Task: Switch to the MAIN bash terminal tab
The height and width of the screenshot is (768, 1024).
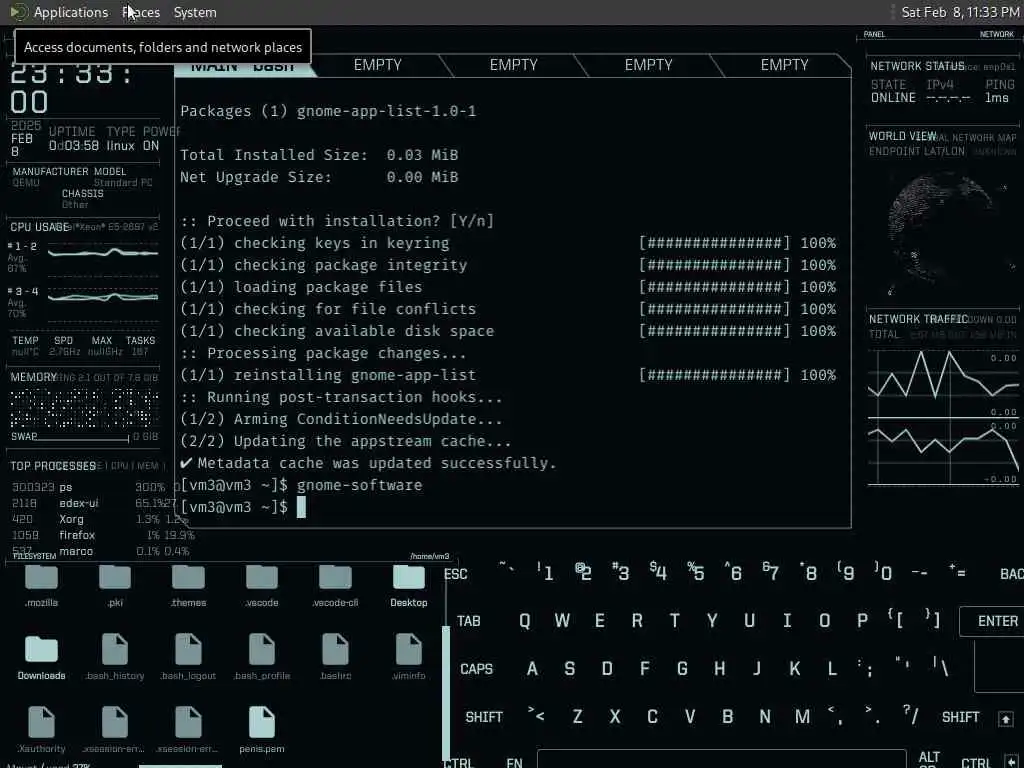Action: [245, 66]
